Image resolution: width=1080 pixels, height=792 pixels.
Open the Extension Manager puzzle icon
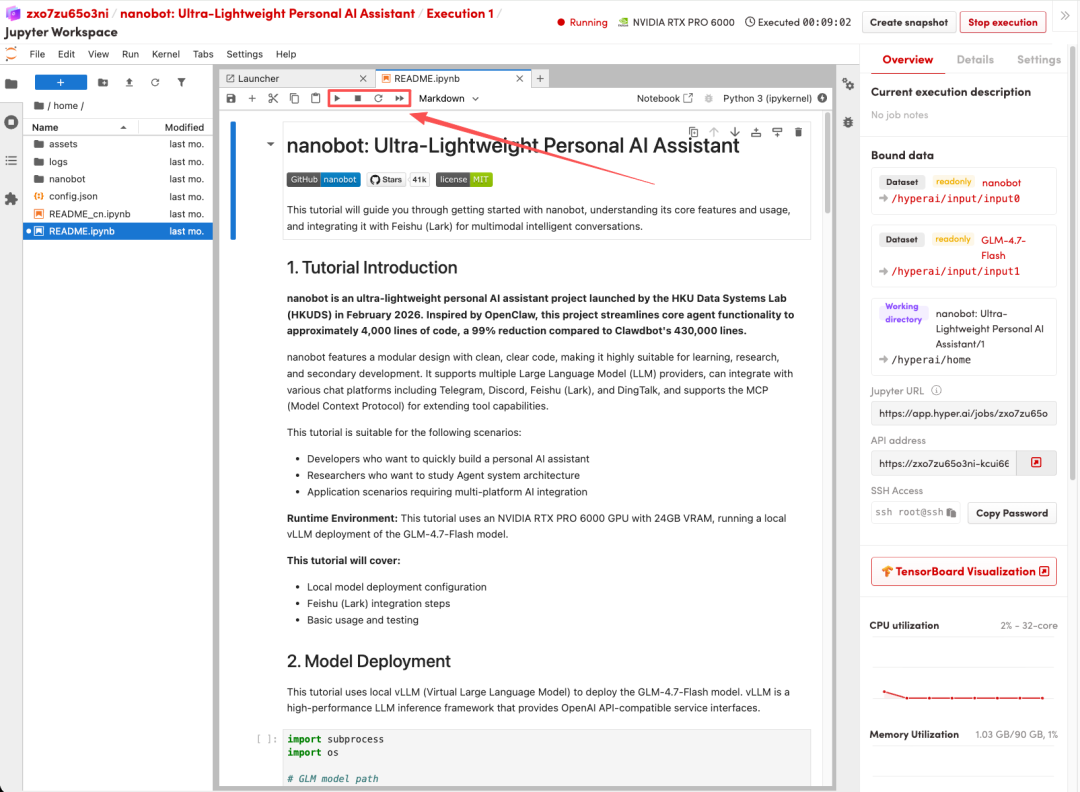pyautogui.click(x=11, y=199)
